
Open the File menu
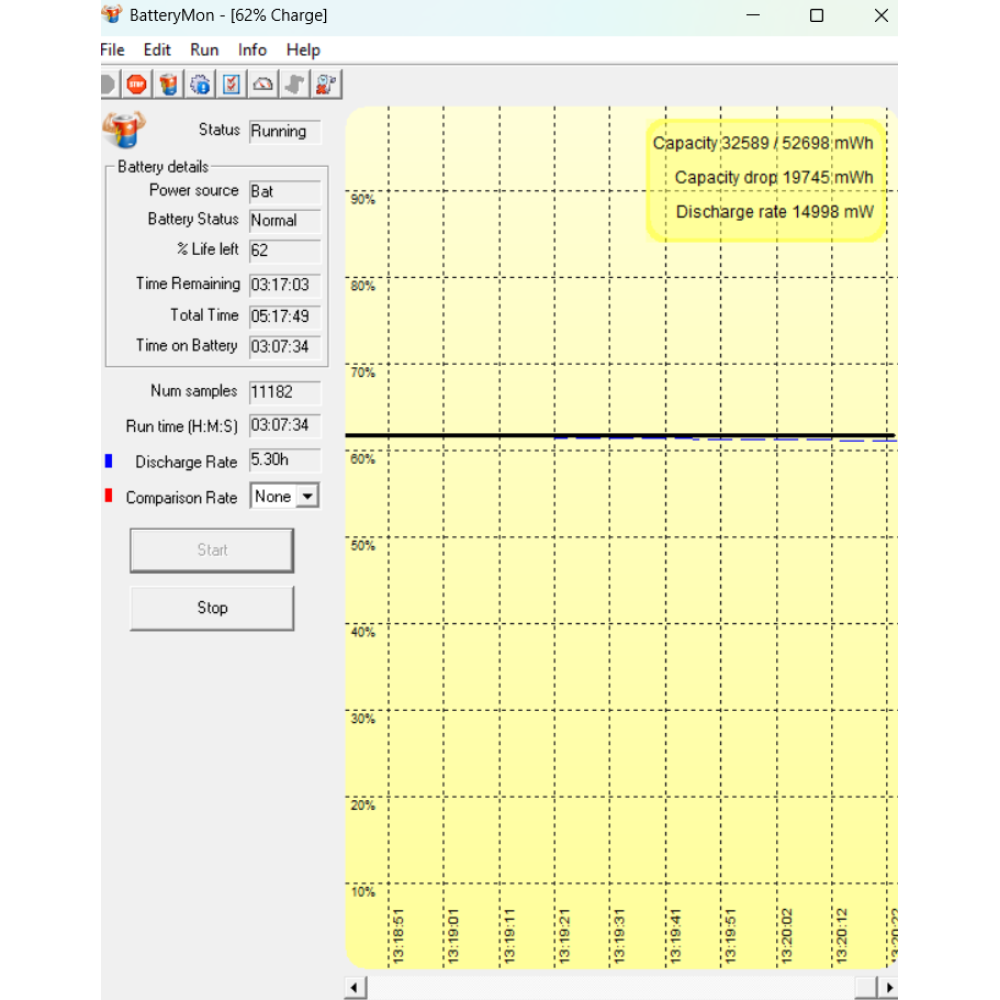click(112, 50)
